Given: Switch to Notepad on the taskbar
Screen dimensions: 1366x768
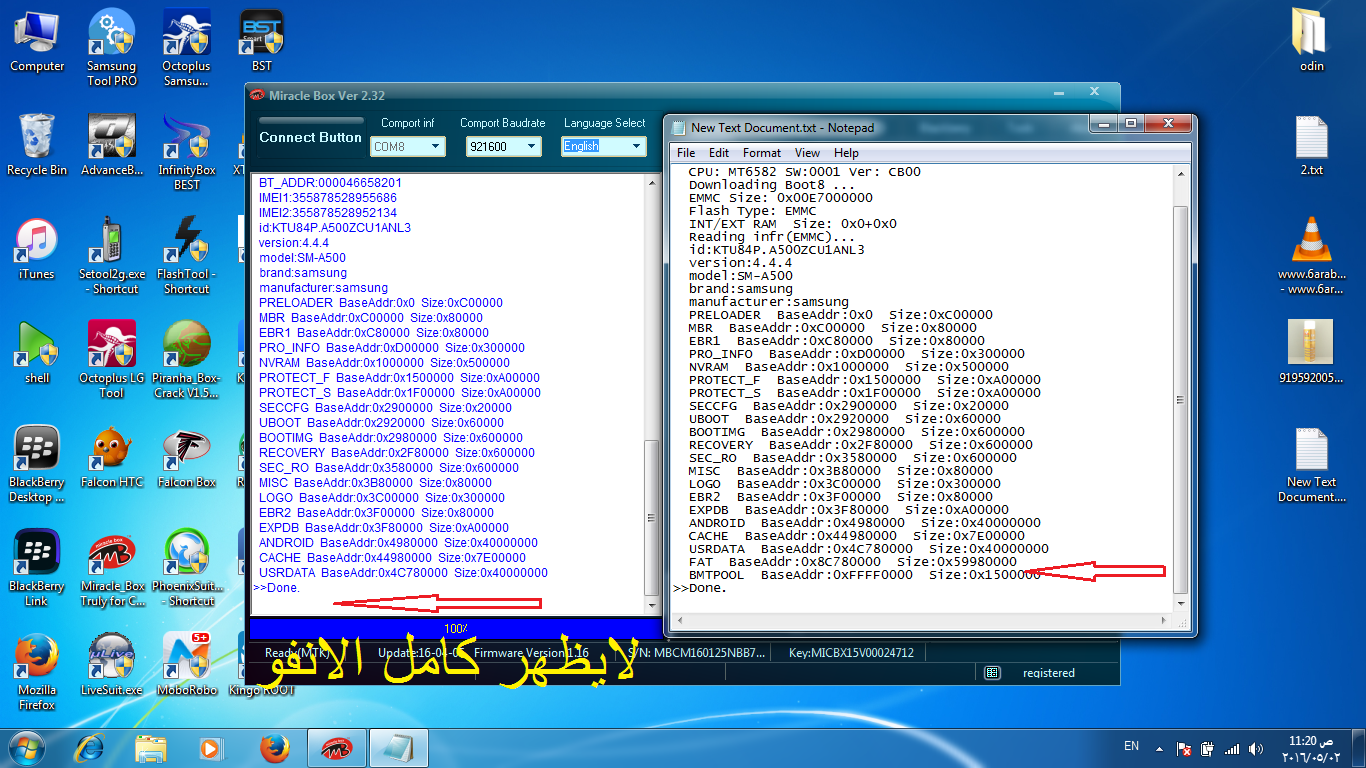Looking at the screenshot, I should click(x=399, y=747).
